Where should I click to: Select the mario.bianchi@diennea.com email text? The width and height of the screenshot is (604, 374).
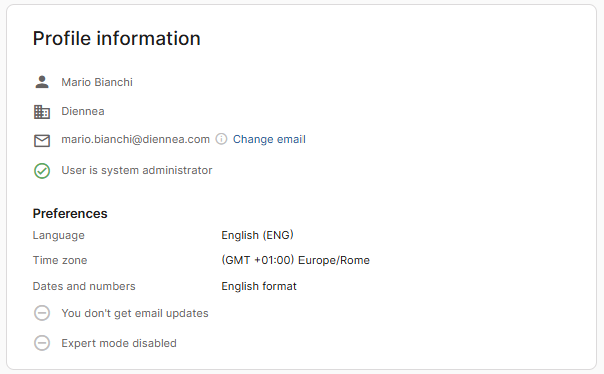(x=136, y=139)
